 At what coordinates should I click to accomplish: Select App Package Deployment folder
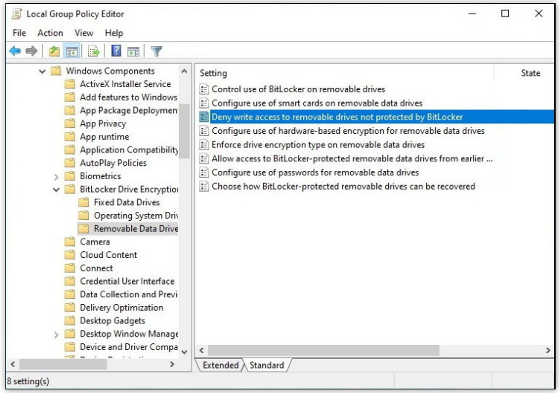(129, 110)
